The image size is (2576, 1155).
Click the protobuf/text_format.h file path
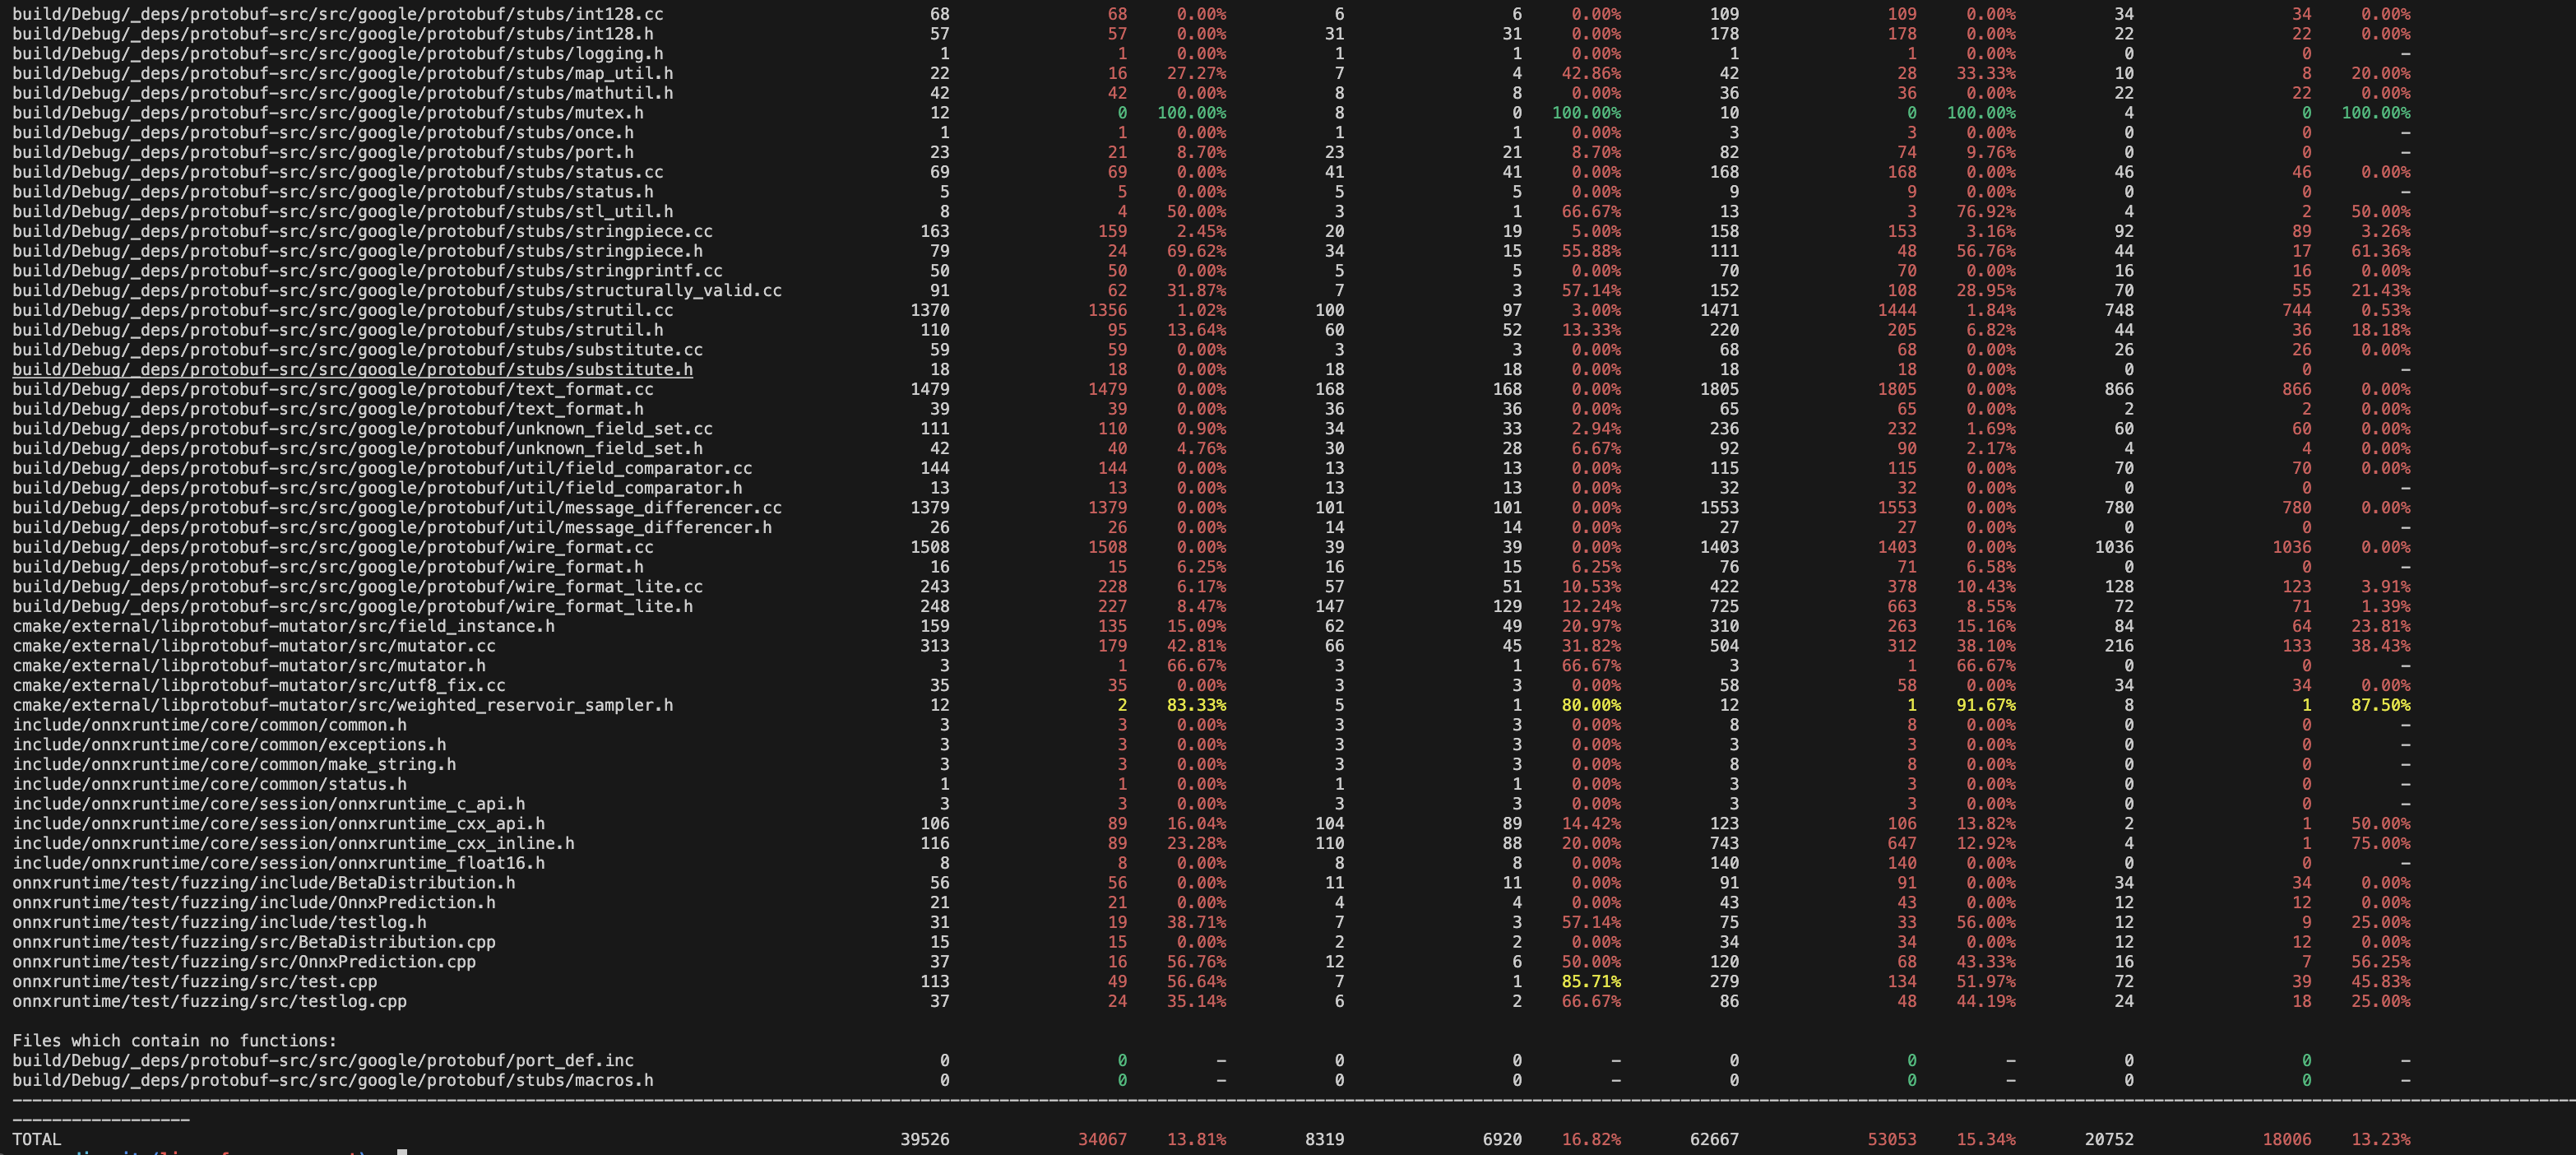[327, 409]
